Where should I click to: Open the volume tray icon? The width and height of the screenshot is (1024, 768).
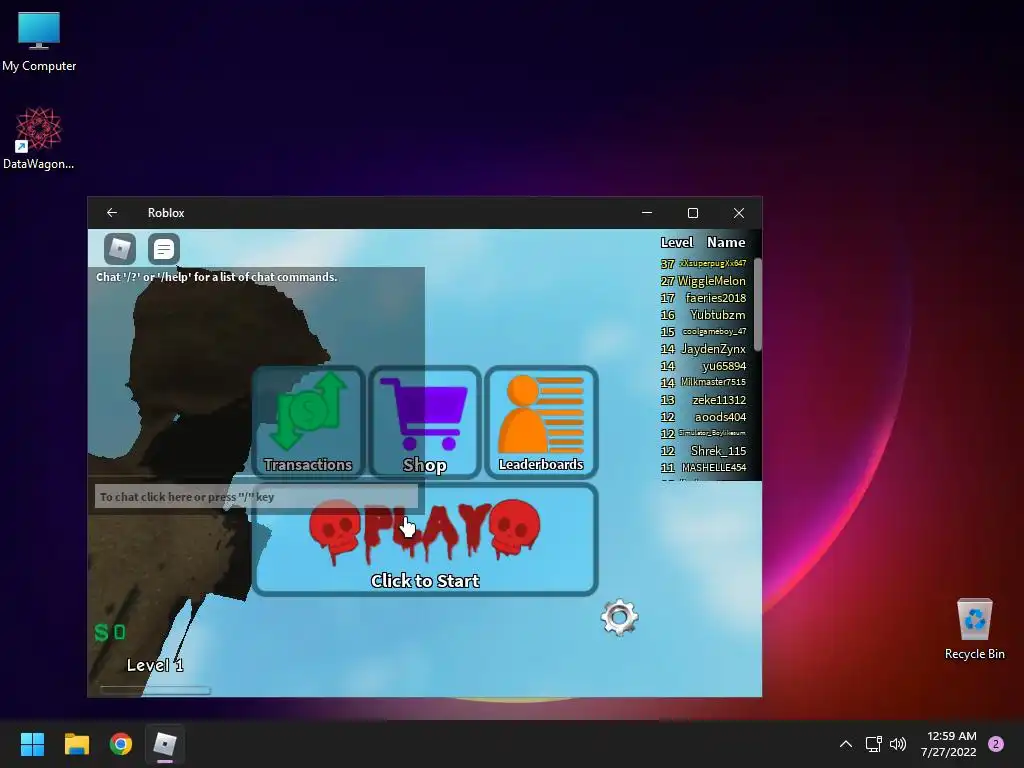click(x=898, y=744)
